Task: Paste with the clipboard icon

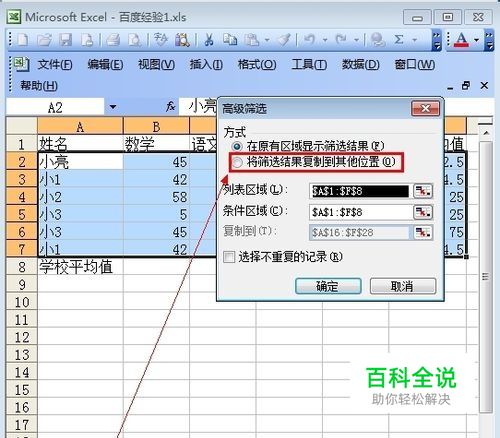Action: pos(252,40)
